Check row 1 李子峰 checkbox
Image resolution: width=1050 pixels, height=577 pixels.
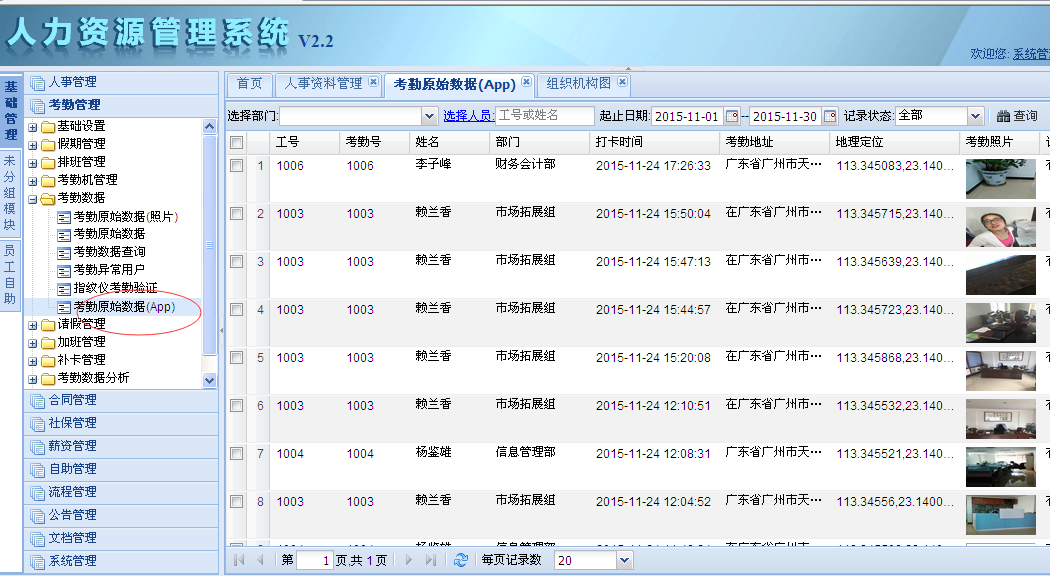point(236,165)
